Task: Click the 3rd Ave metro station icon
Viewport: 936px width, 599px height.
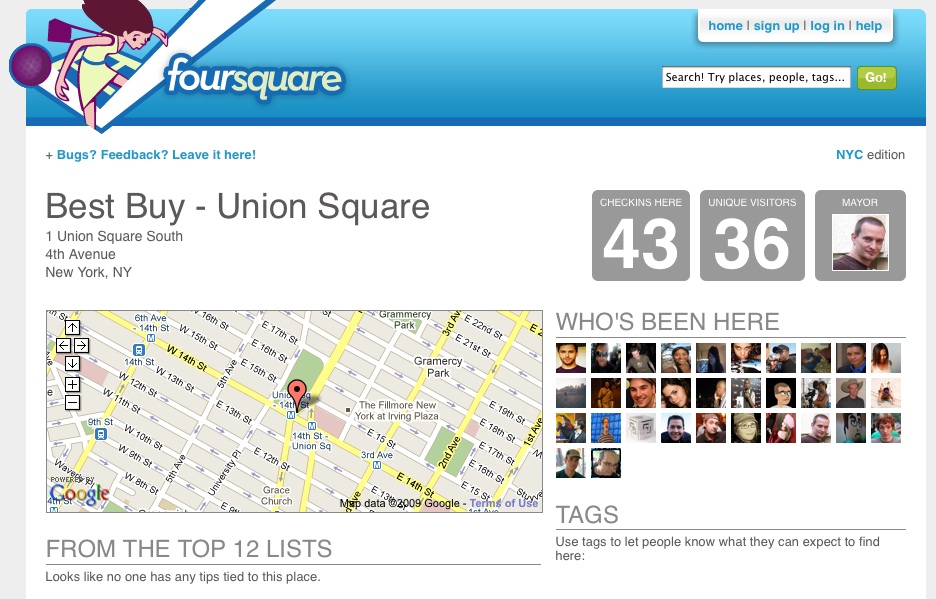Action: 377,465
